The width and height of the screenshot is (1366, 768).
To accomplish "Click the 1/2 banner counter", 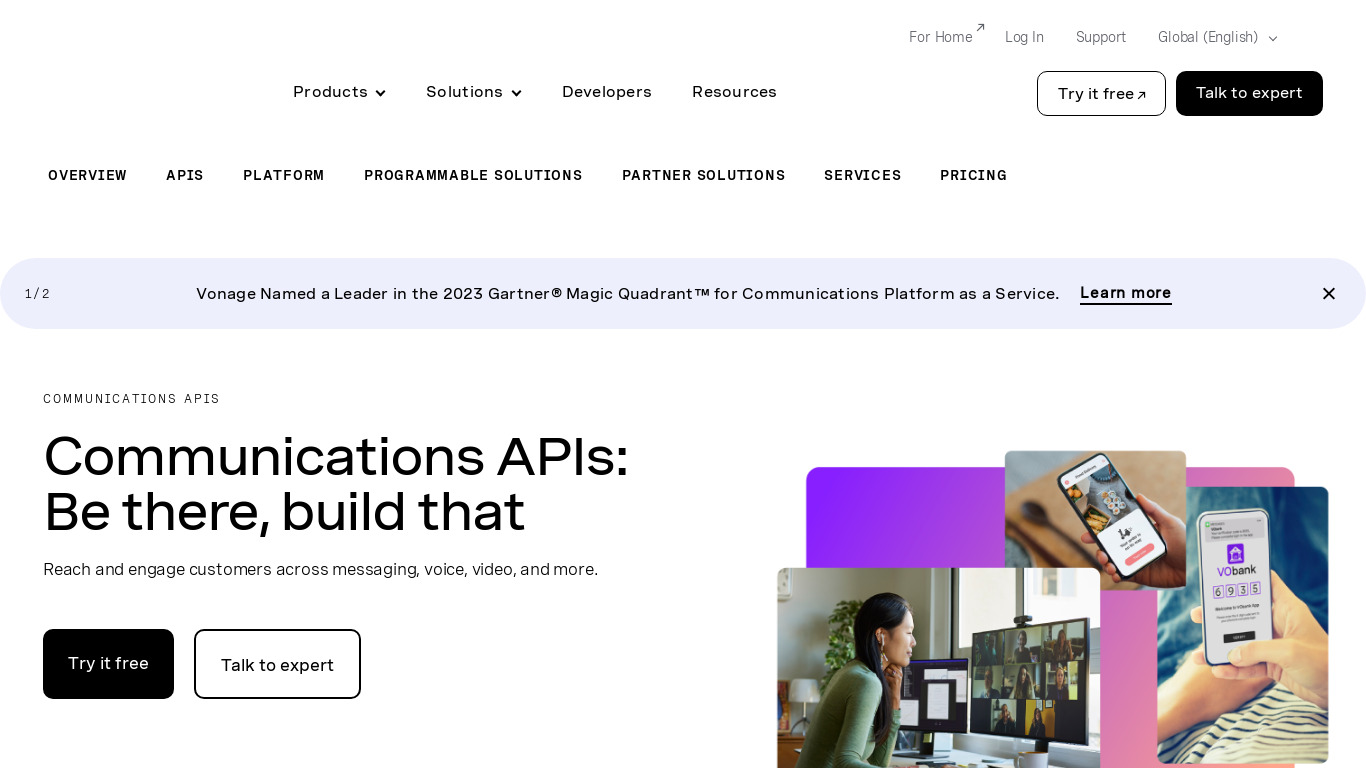I will (x=37, y=294).
